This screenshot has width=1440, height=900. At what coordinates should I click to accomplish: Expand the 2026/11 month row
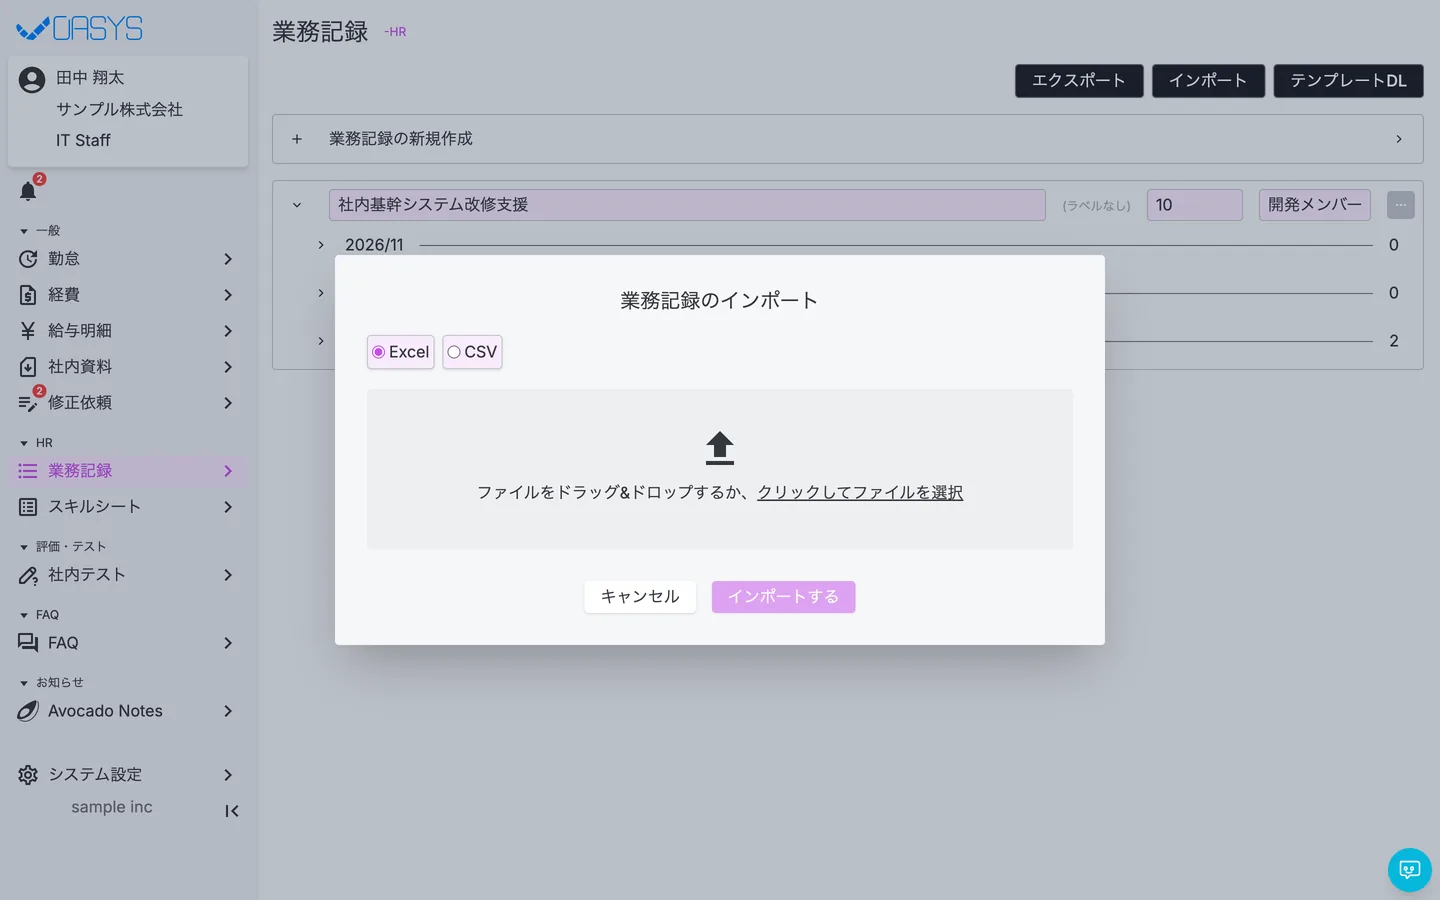tap(321, 245)
